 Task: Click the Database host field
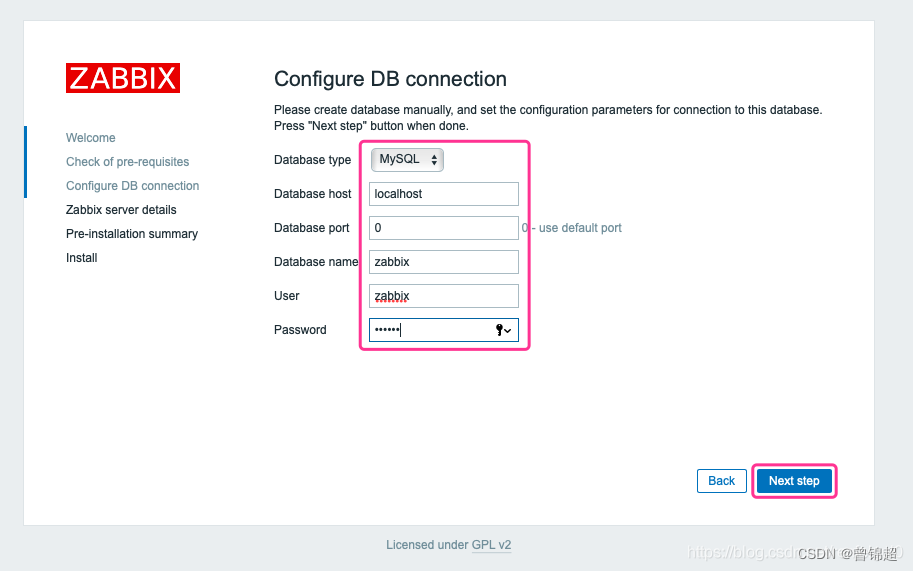click(x=444, y=194)
